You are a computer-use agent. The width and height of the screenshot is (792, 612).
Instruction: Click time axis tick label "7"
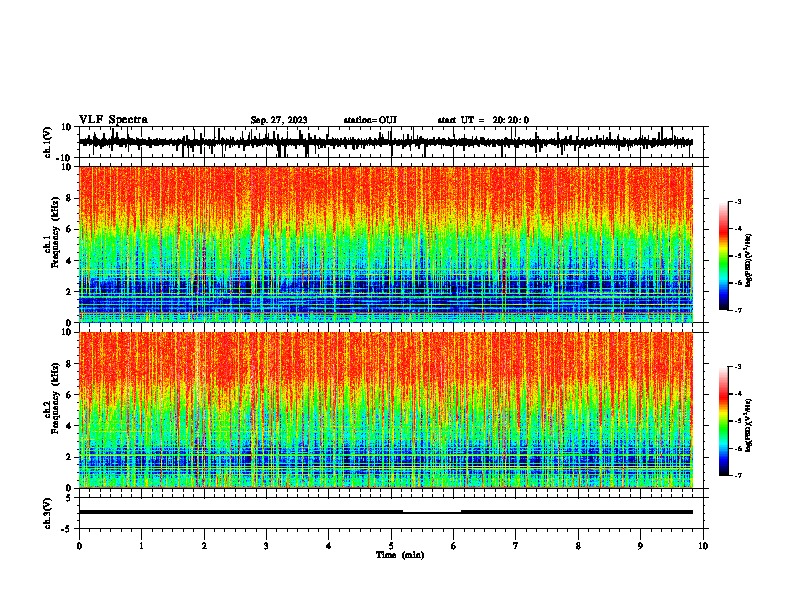pyautogui.click(x=516, y=546)
